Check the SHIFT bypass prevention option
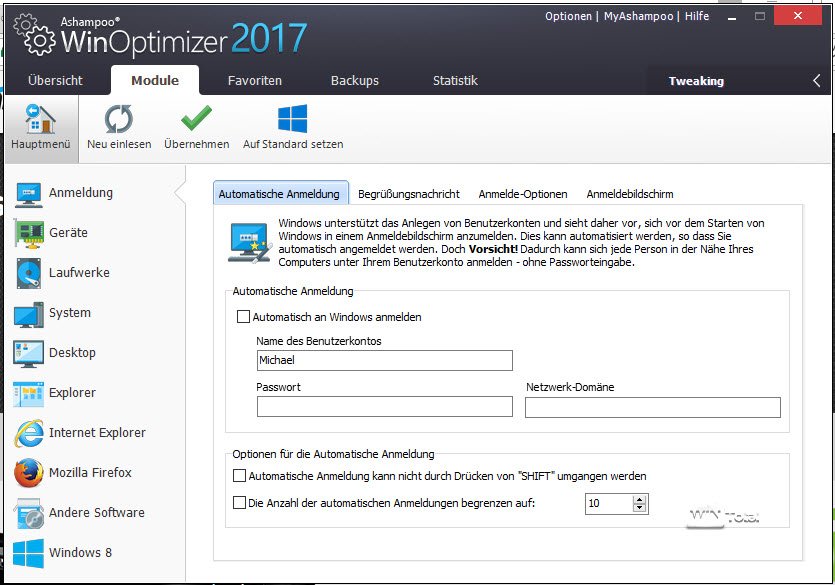The height and width of the screenshot is (585, 835). click(x=240, y=476)
